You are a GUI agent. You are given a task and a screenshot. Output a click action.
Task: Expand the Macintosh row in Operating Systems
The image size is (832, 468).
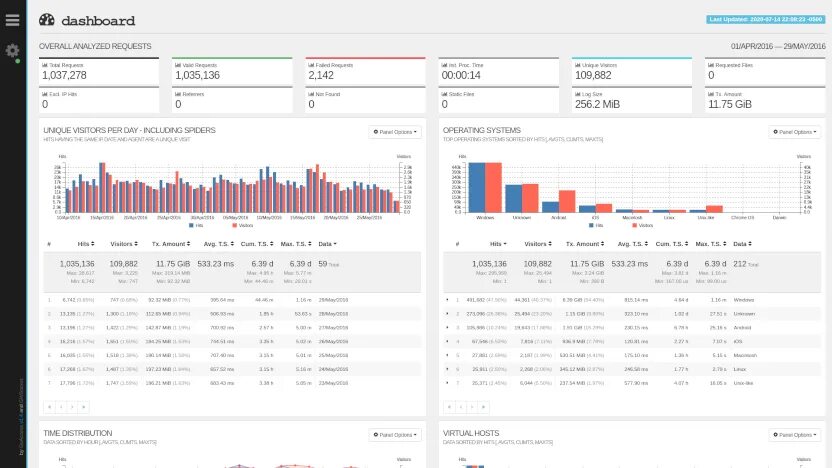click(448, 355)
